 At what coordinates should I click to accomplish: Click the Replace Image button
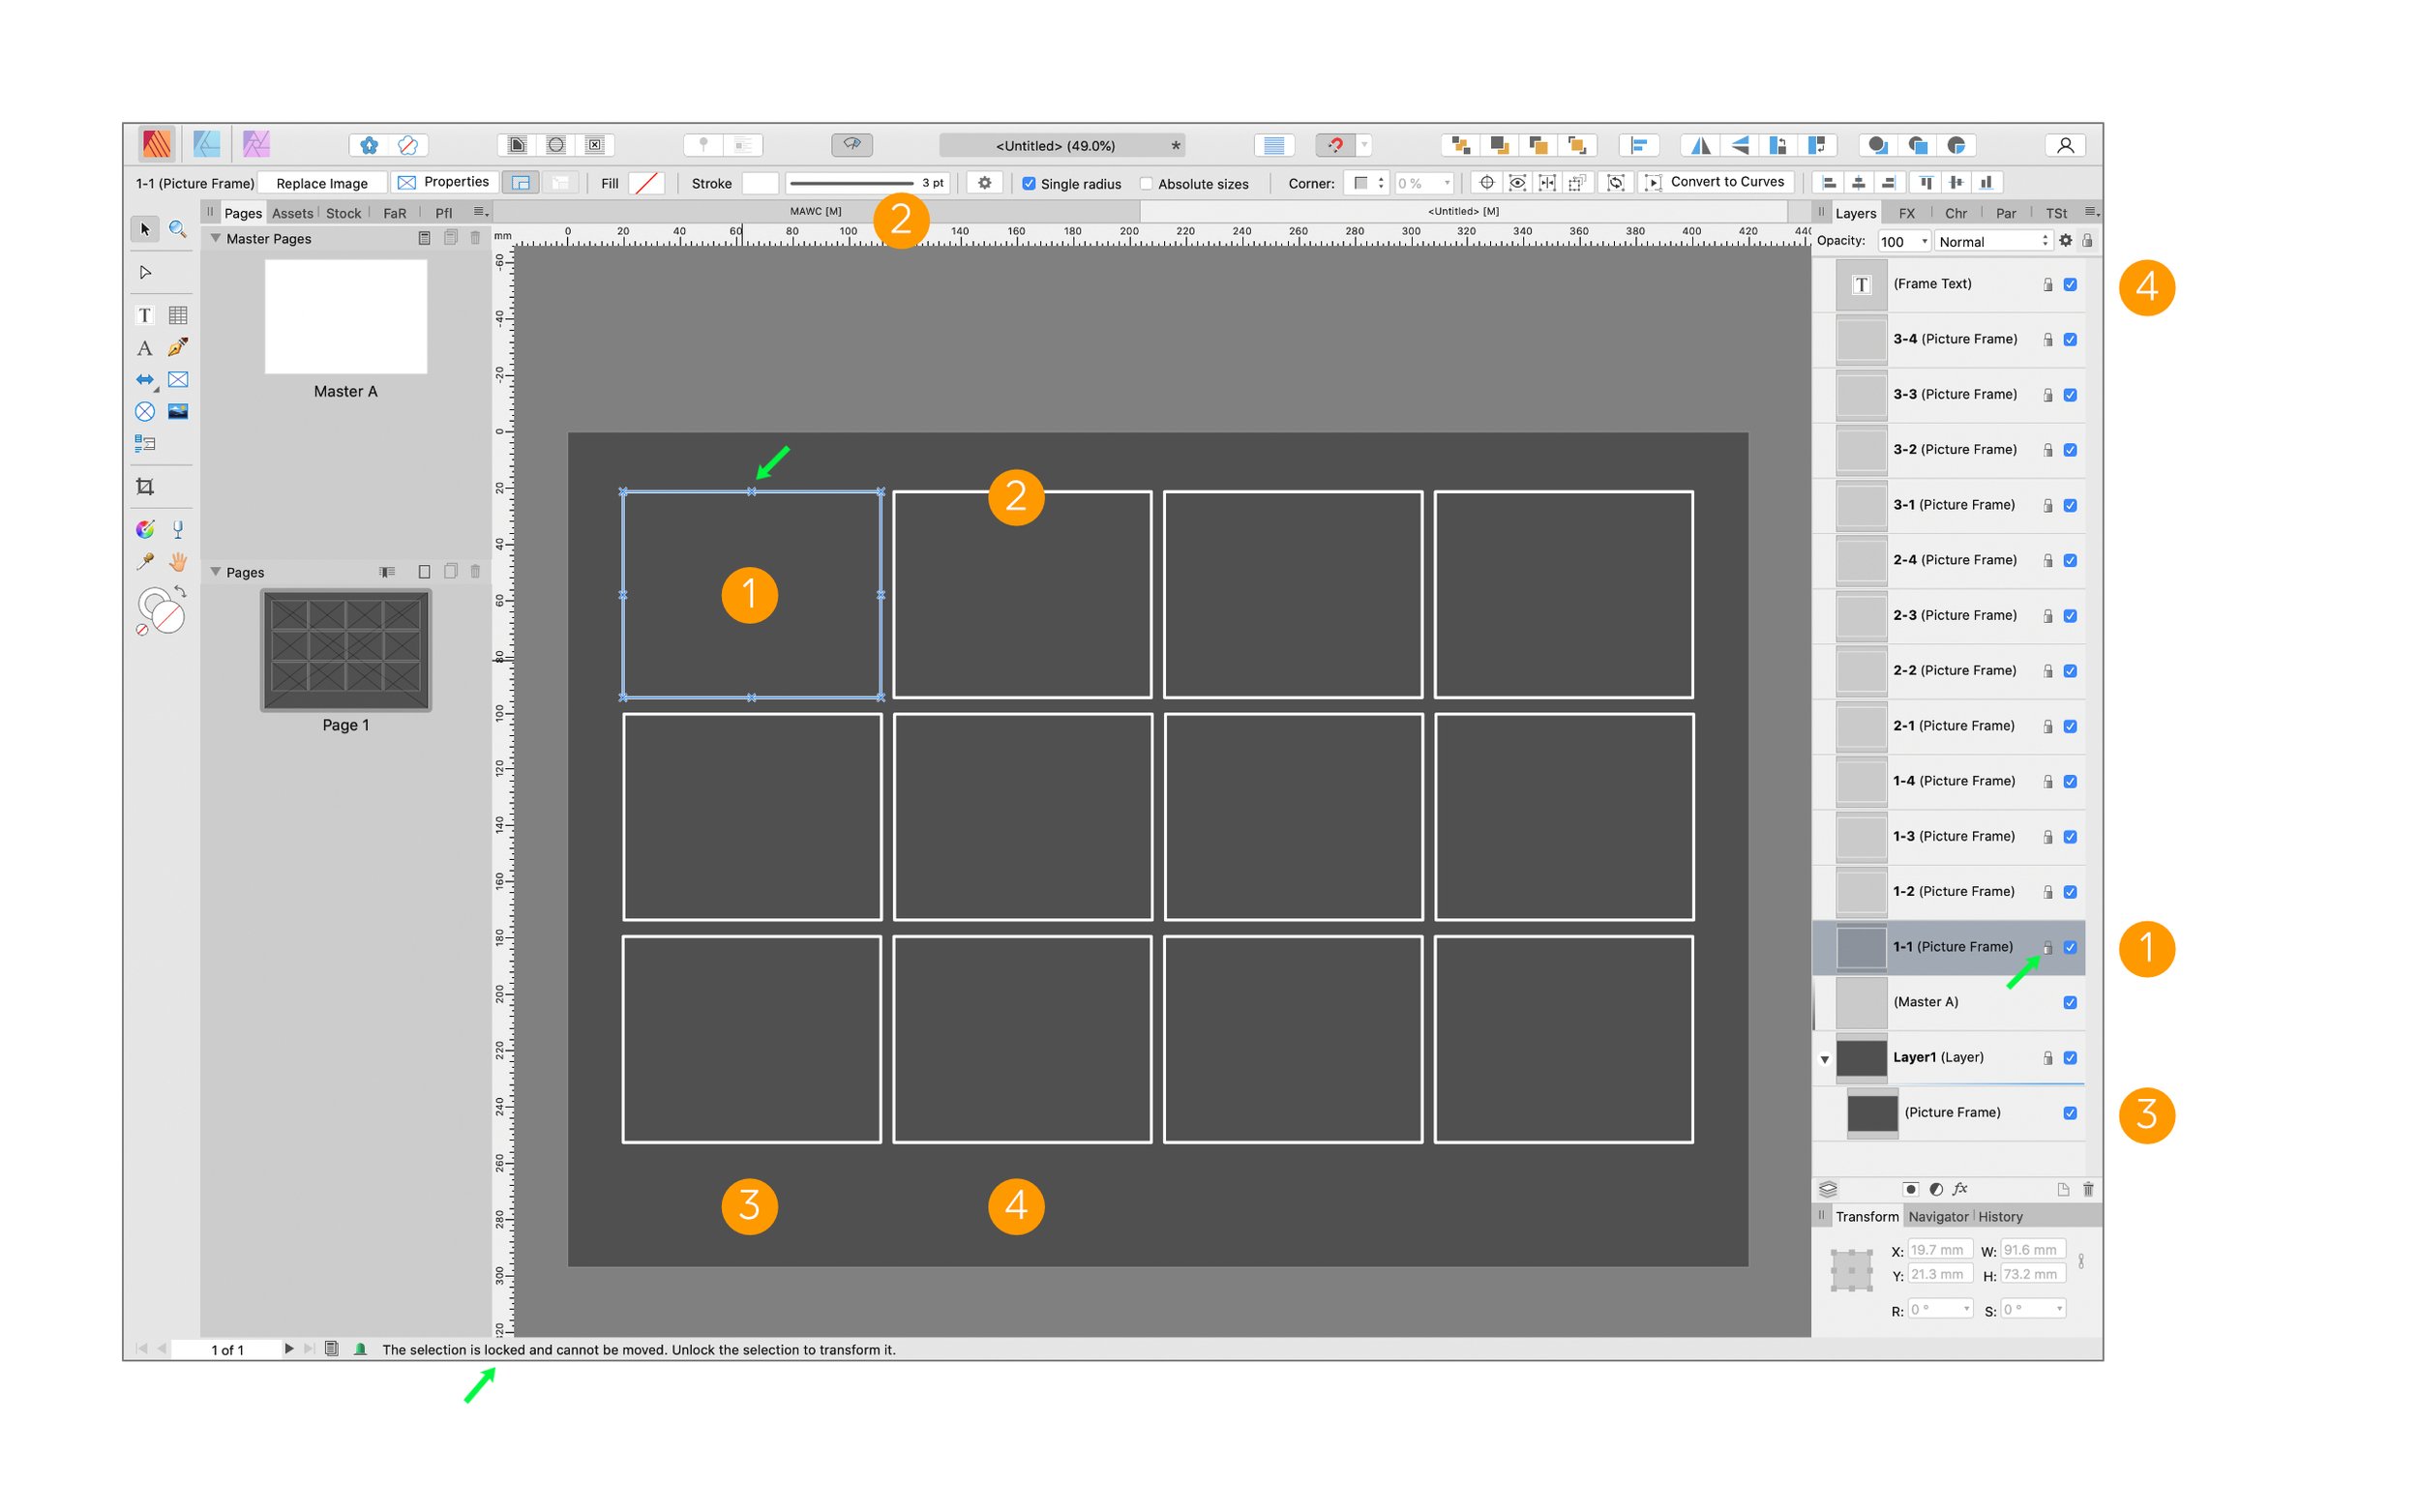point(322,183)
